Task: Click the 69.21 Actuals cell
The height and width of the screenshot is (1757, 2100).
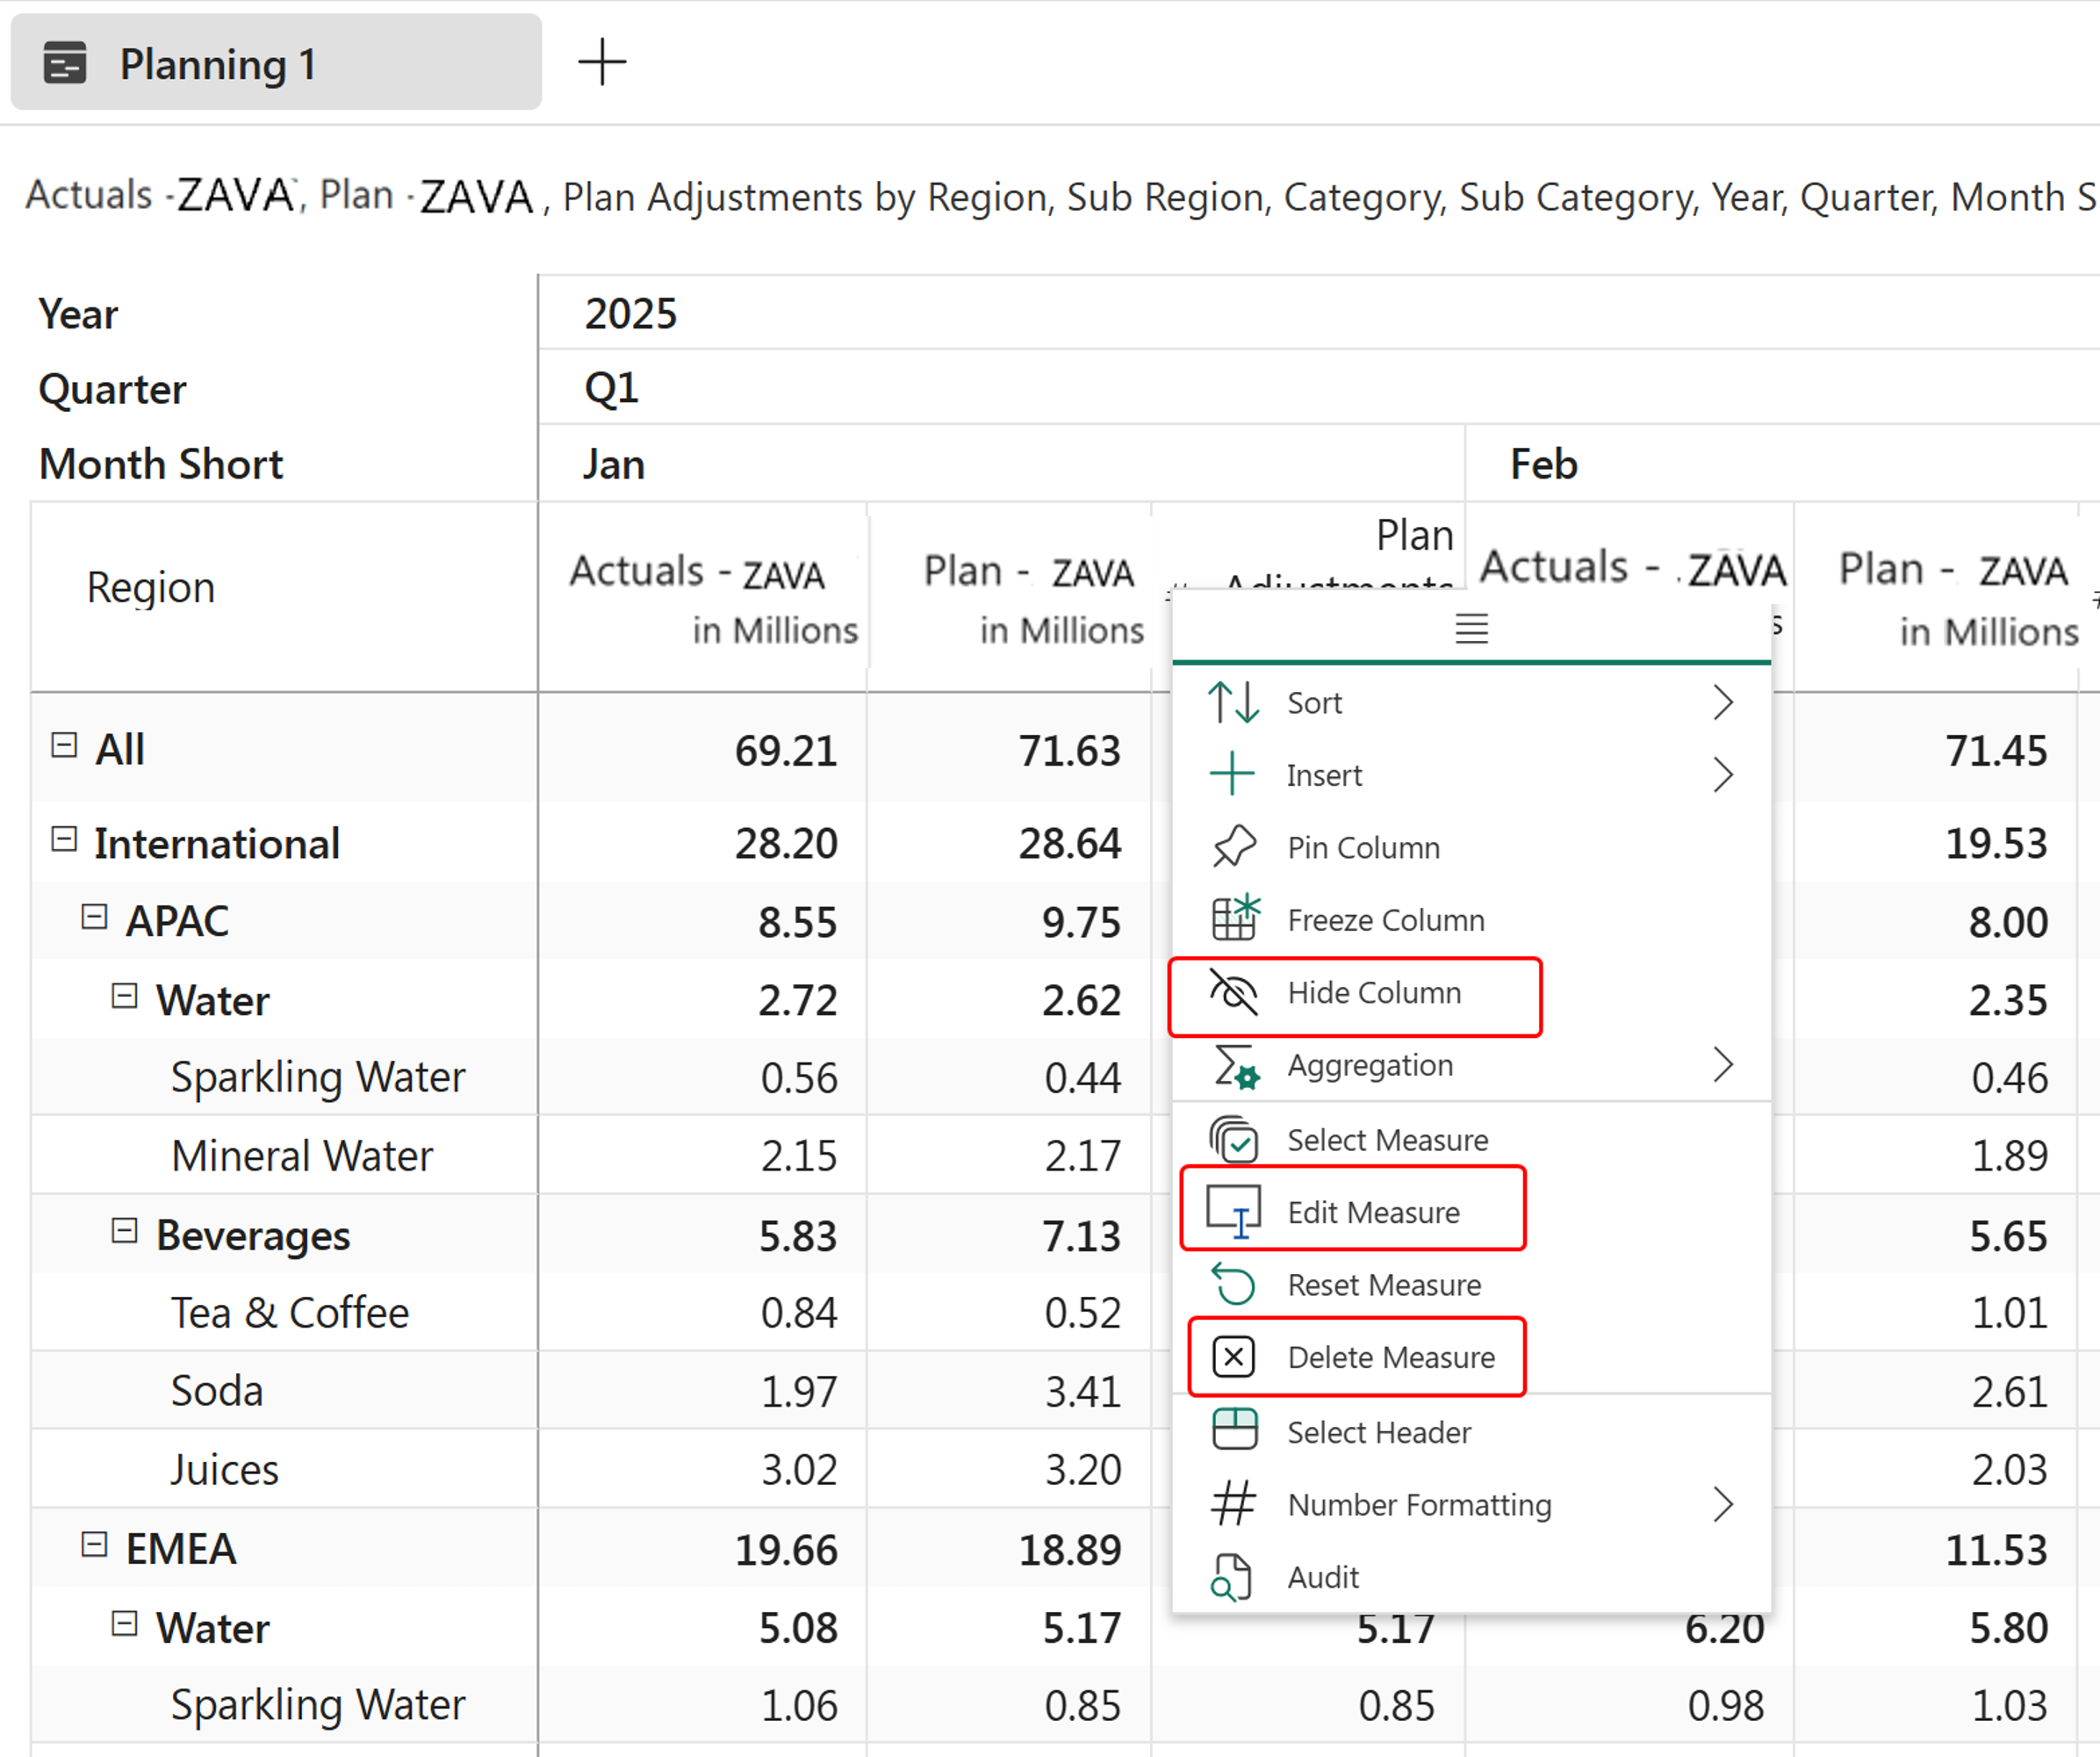Action: coord(785,750)
